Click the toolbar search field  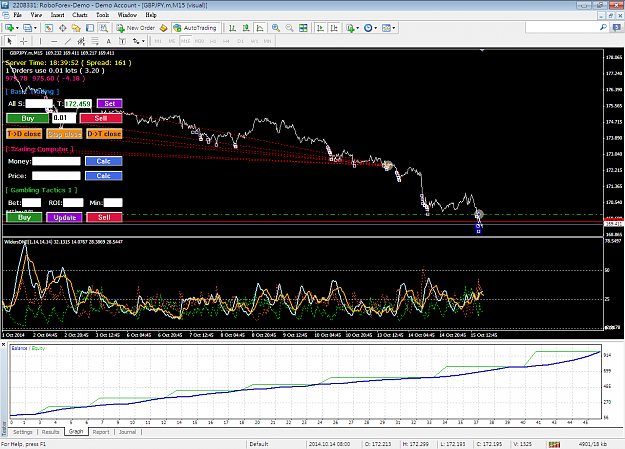coord(562,27)
